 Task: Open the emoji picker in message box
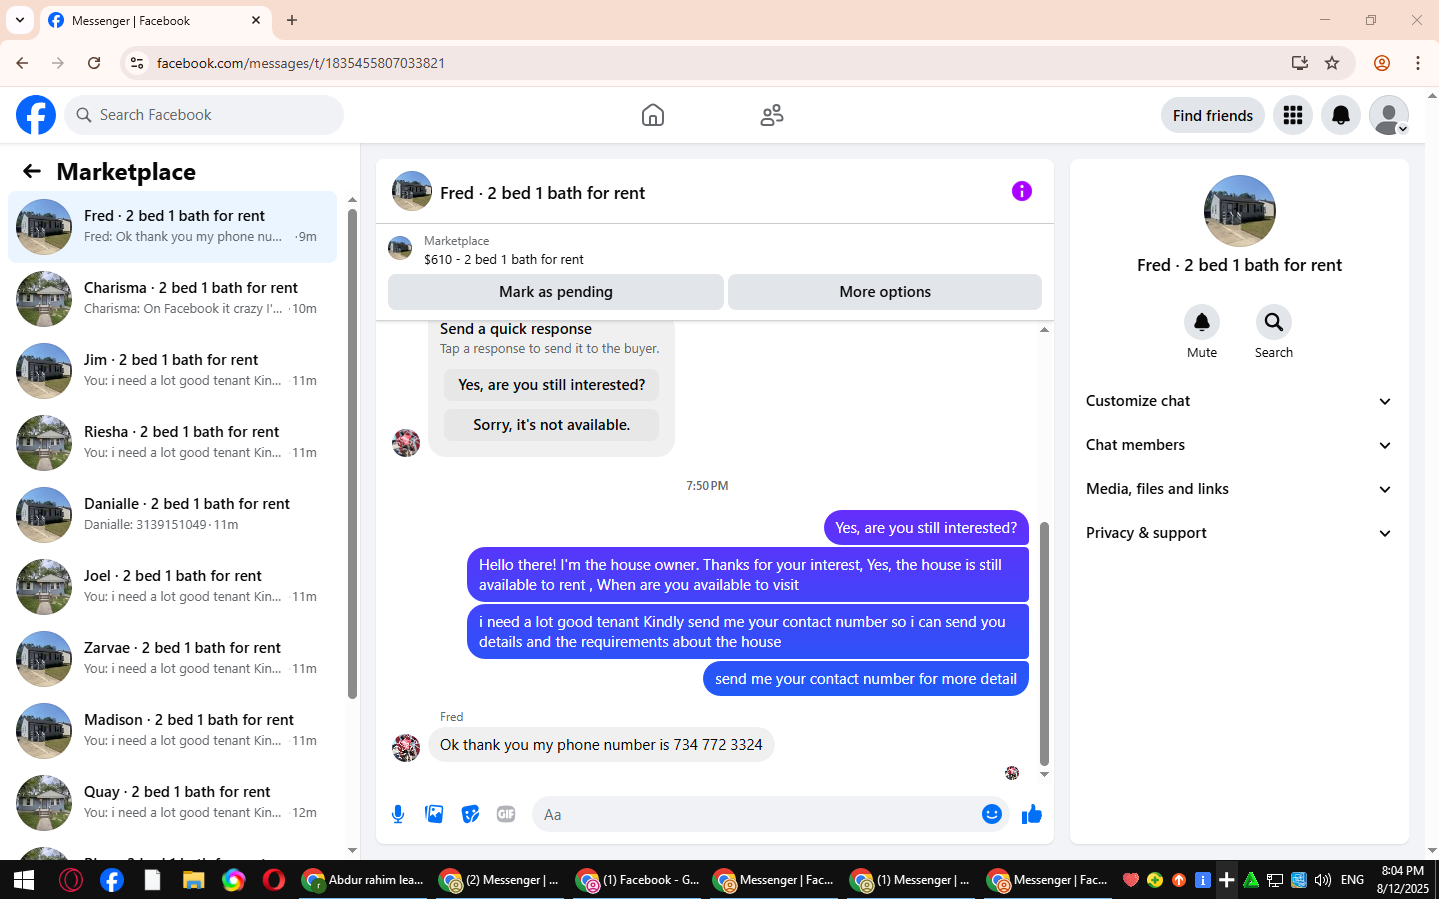click(991, 814)
